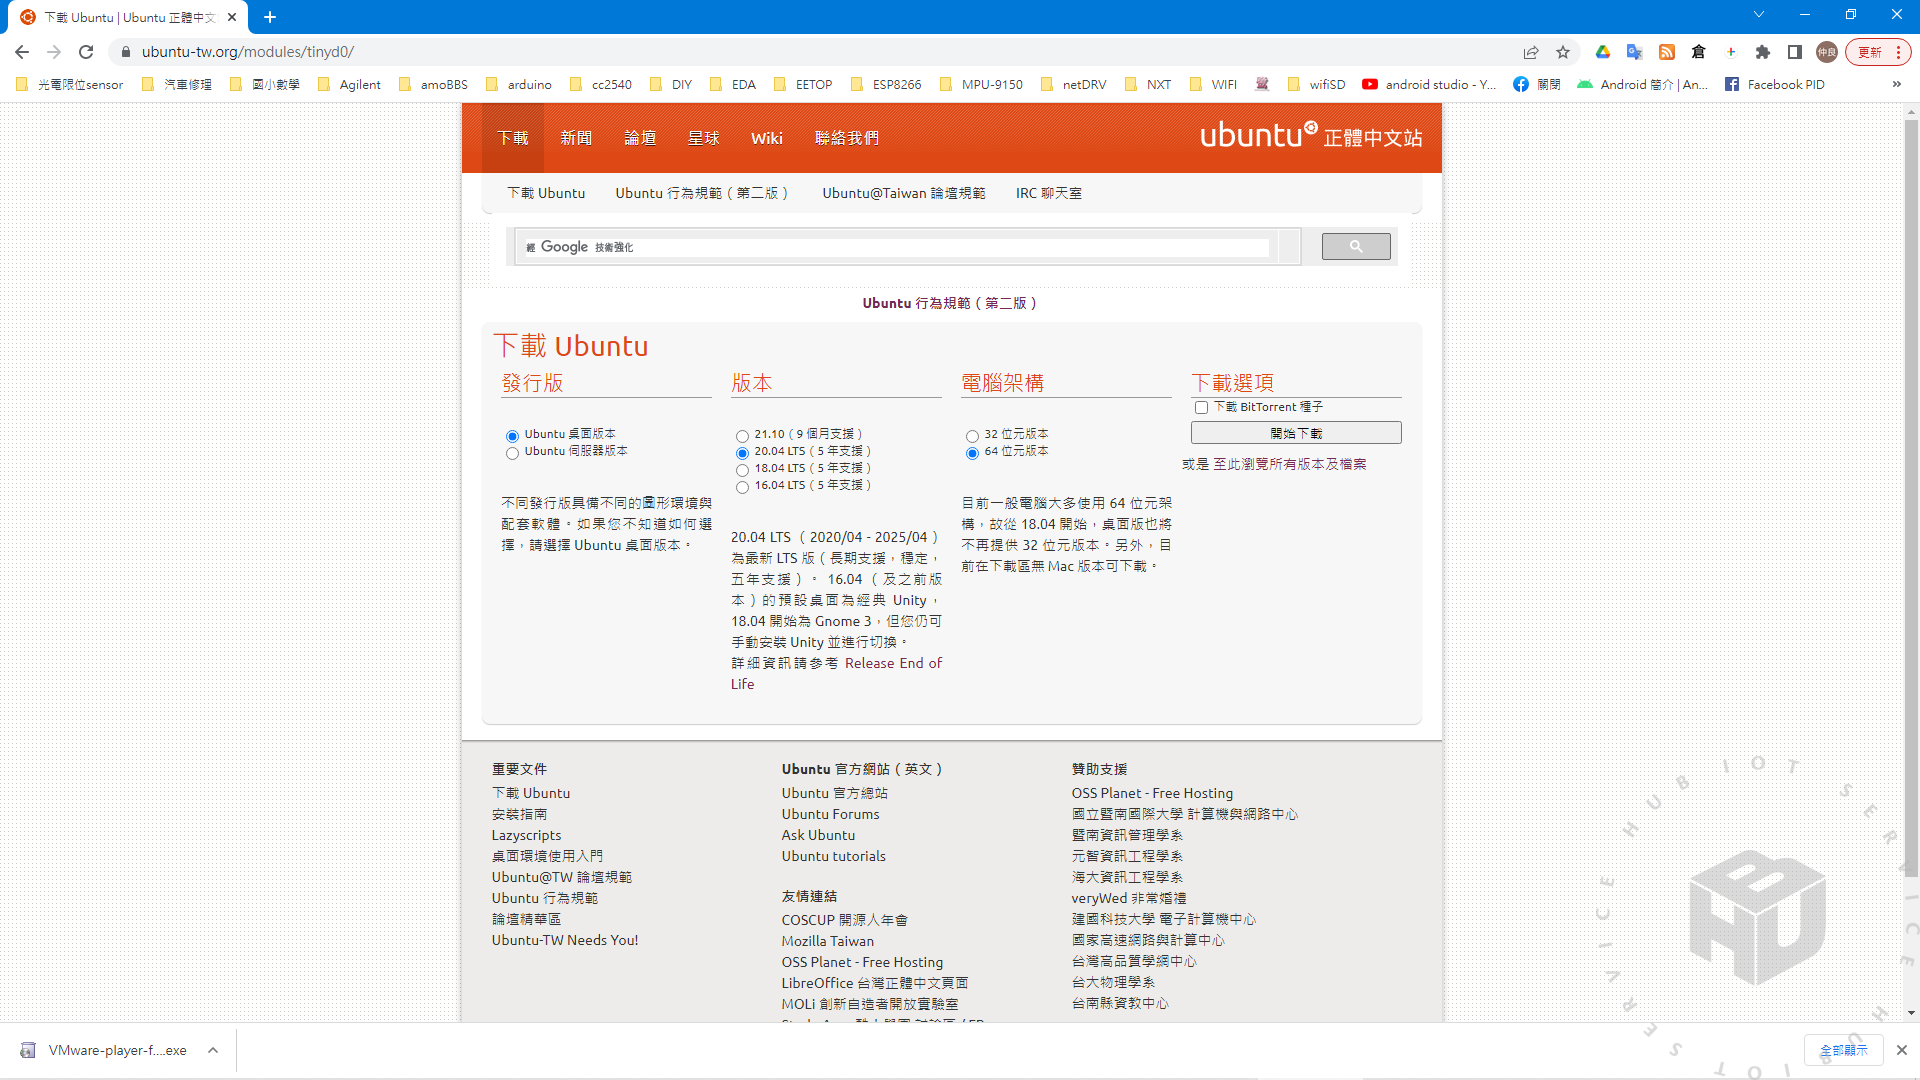Enable 下載 BitTorrent 種子 checkbox
Viewport: 1920px width, 1080px height.
[1201, 407]
